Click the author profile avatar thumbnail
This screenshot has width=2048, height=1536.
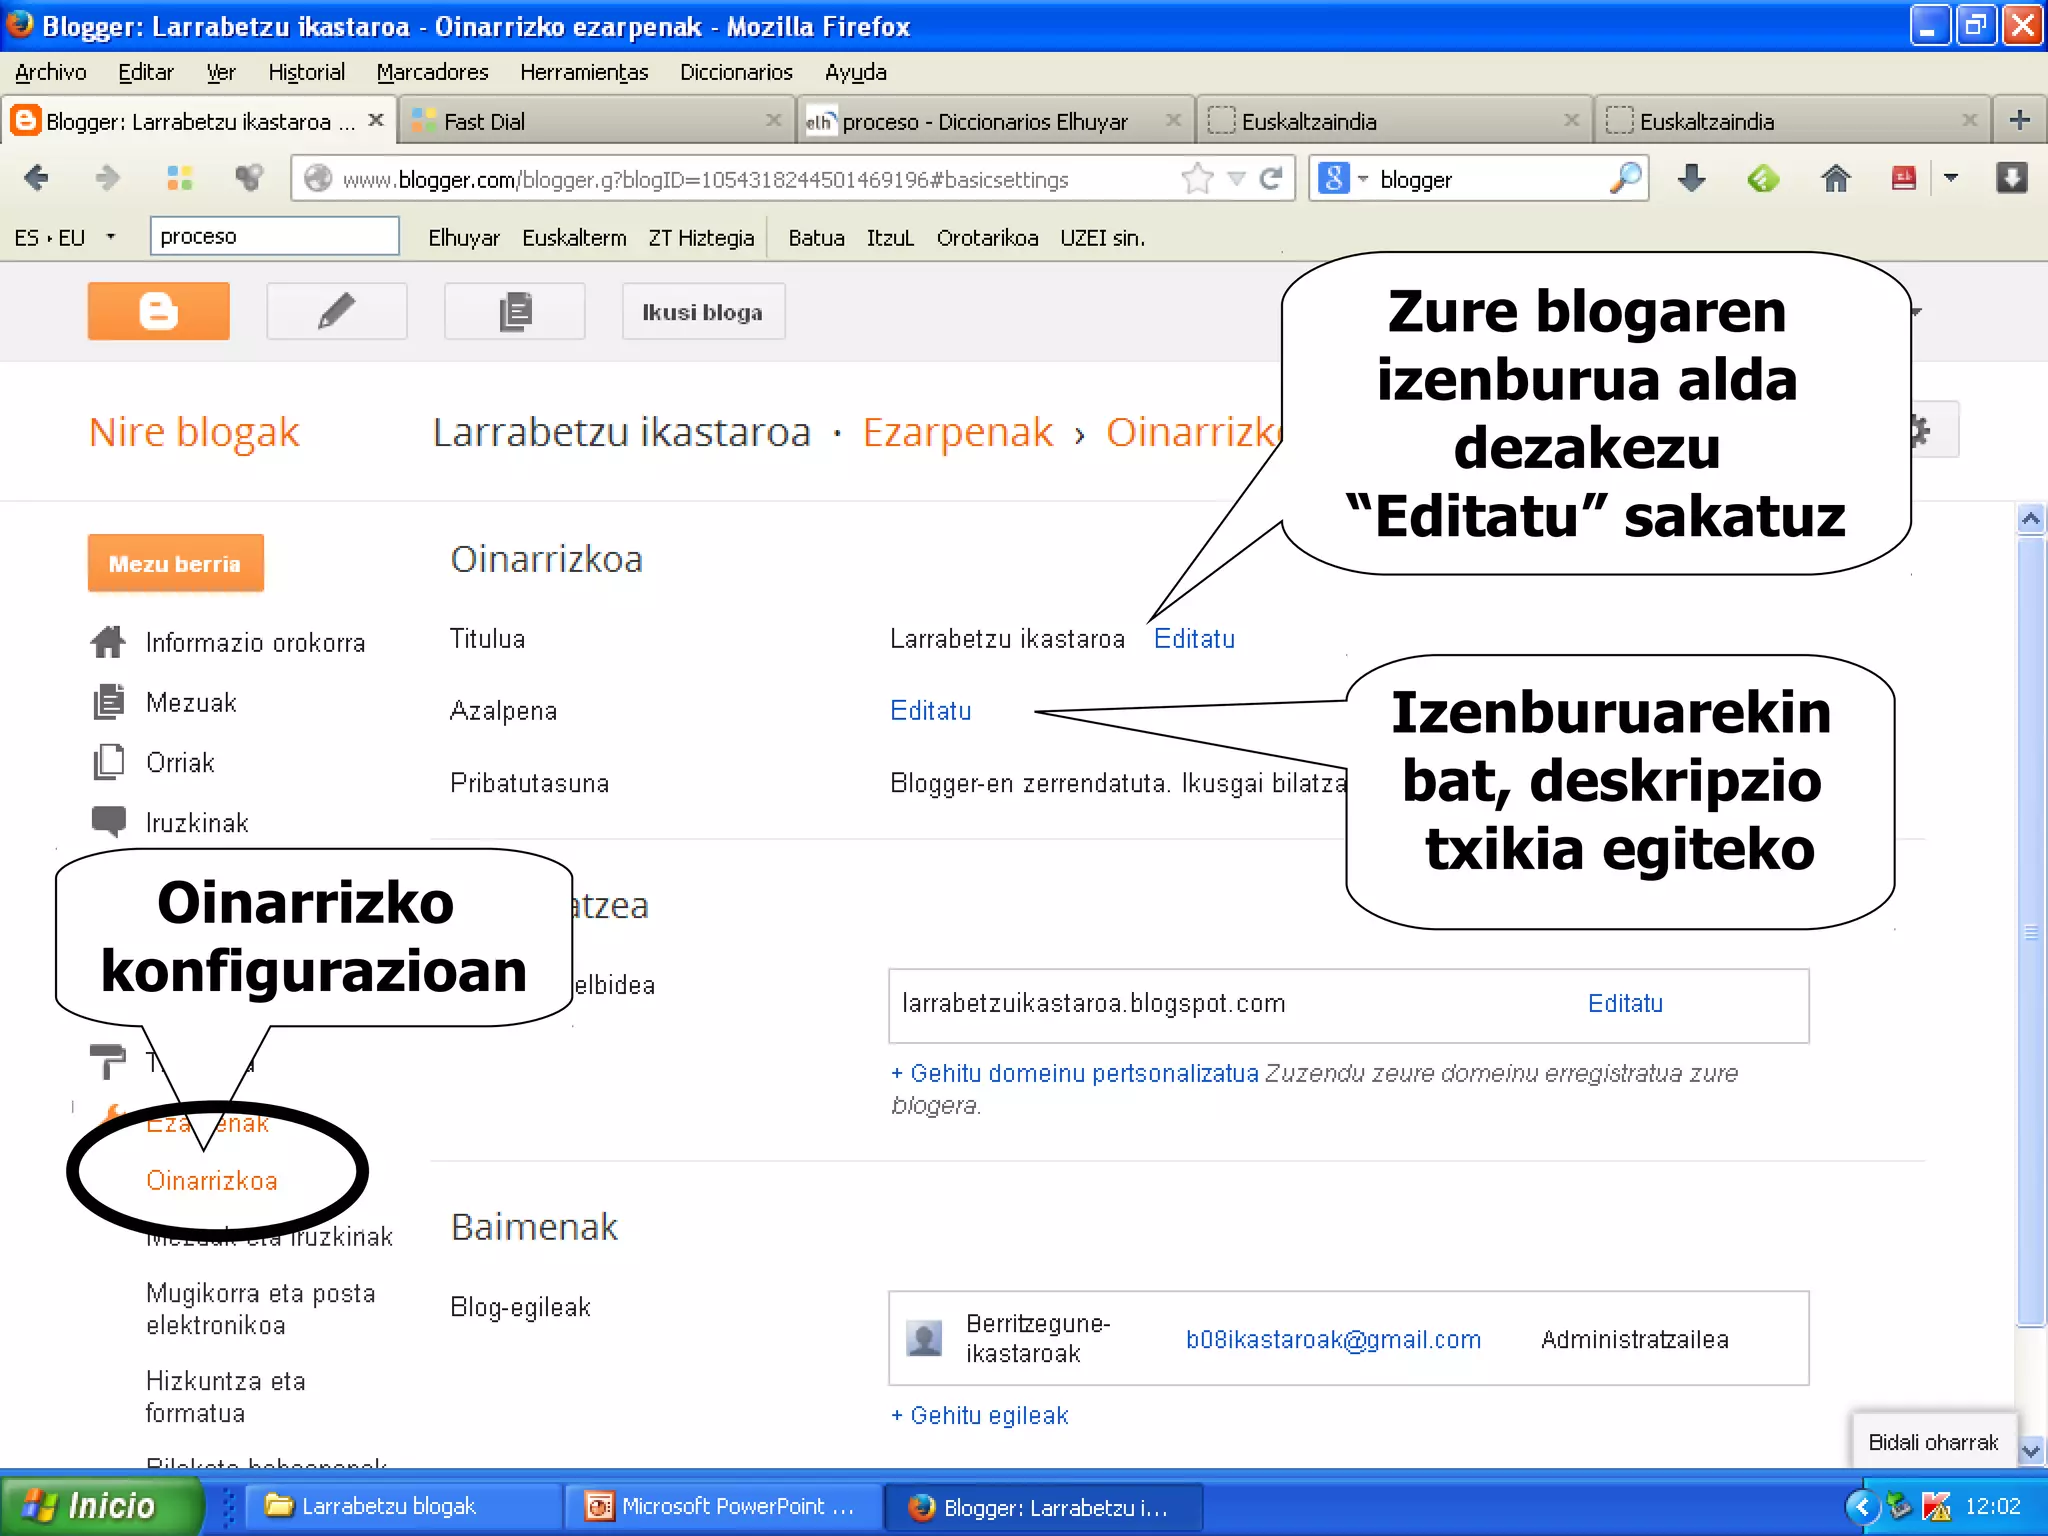click(x=924, y=1338)
